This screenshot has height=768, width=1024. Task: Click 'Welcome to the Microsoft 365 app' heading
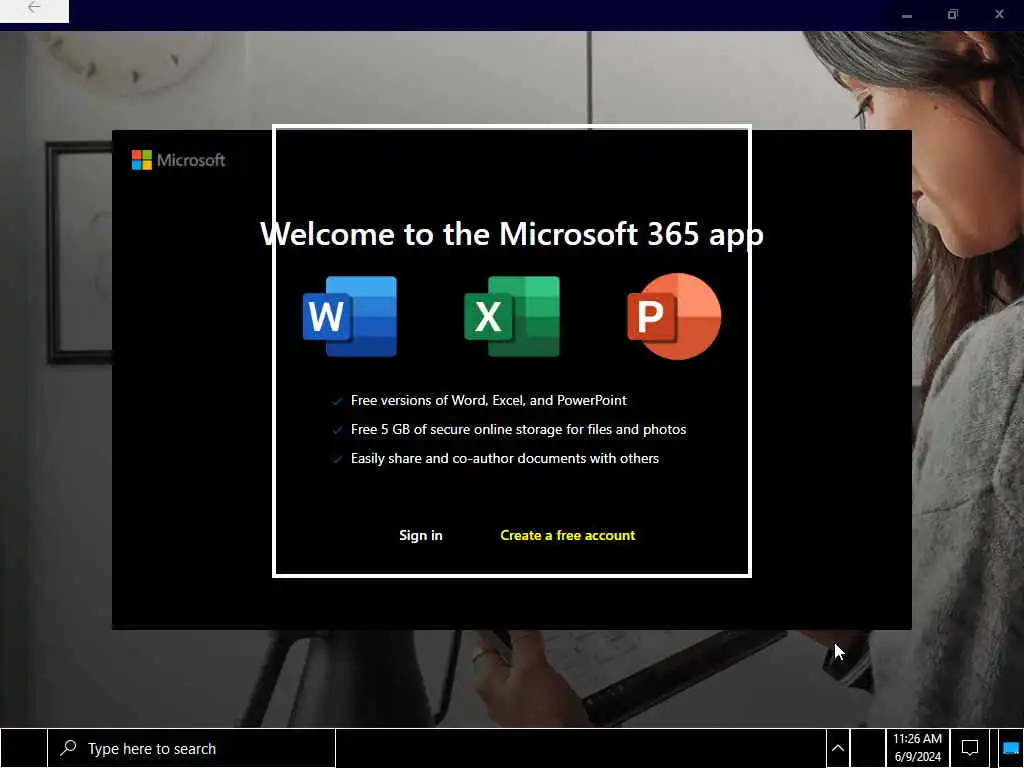(x=512, y=234)
